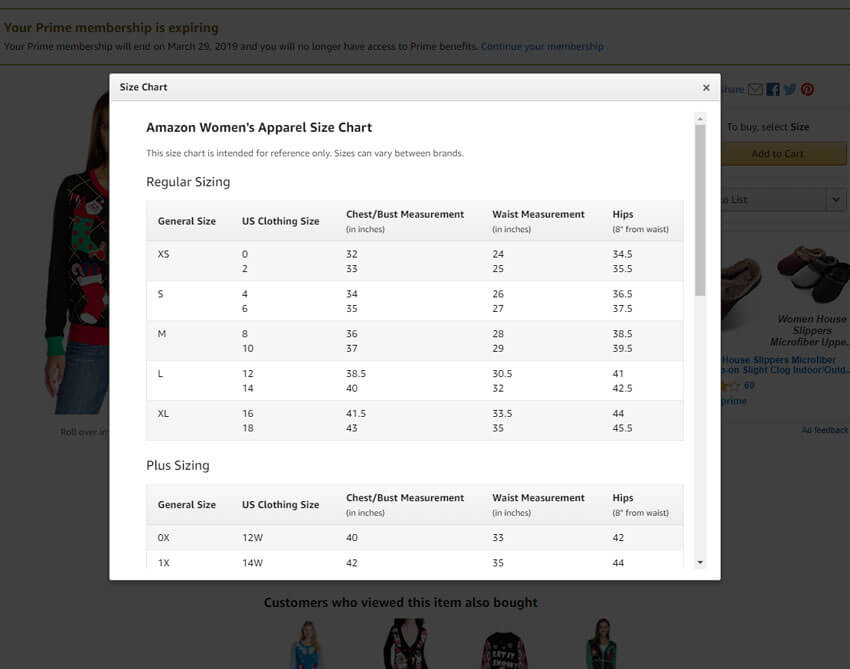Close the Size Chart dialog

pyautogui.click(x=706, y=87)
